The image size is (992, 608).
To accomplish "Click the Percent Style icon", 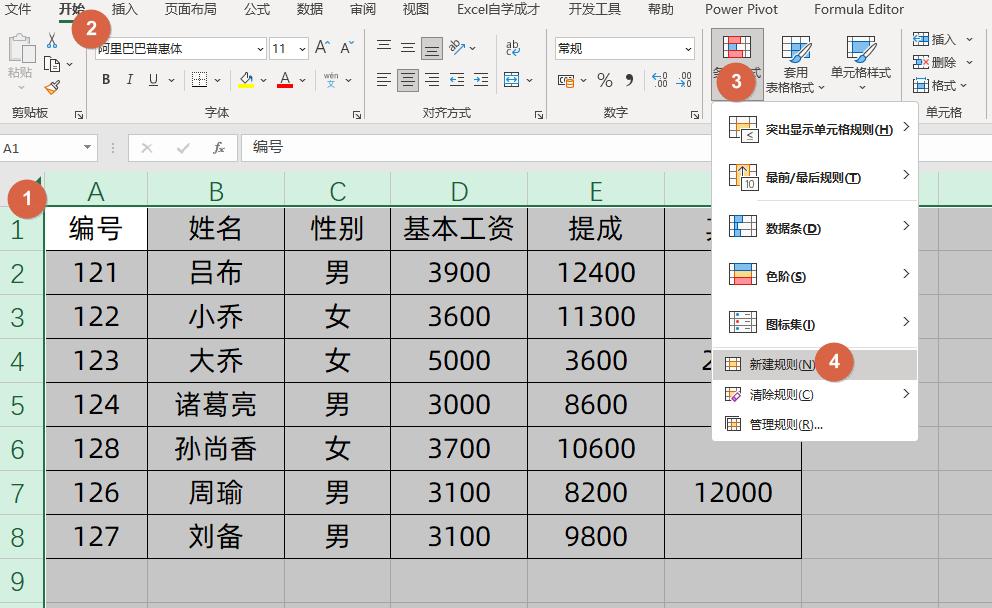I will pyautogui.click(x=604, y=80).
